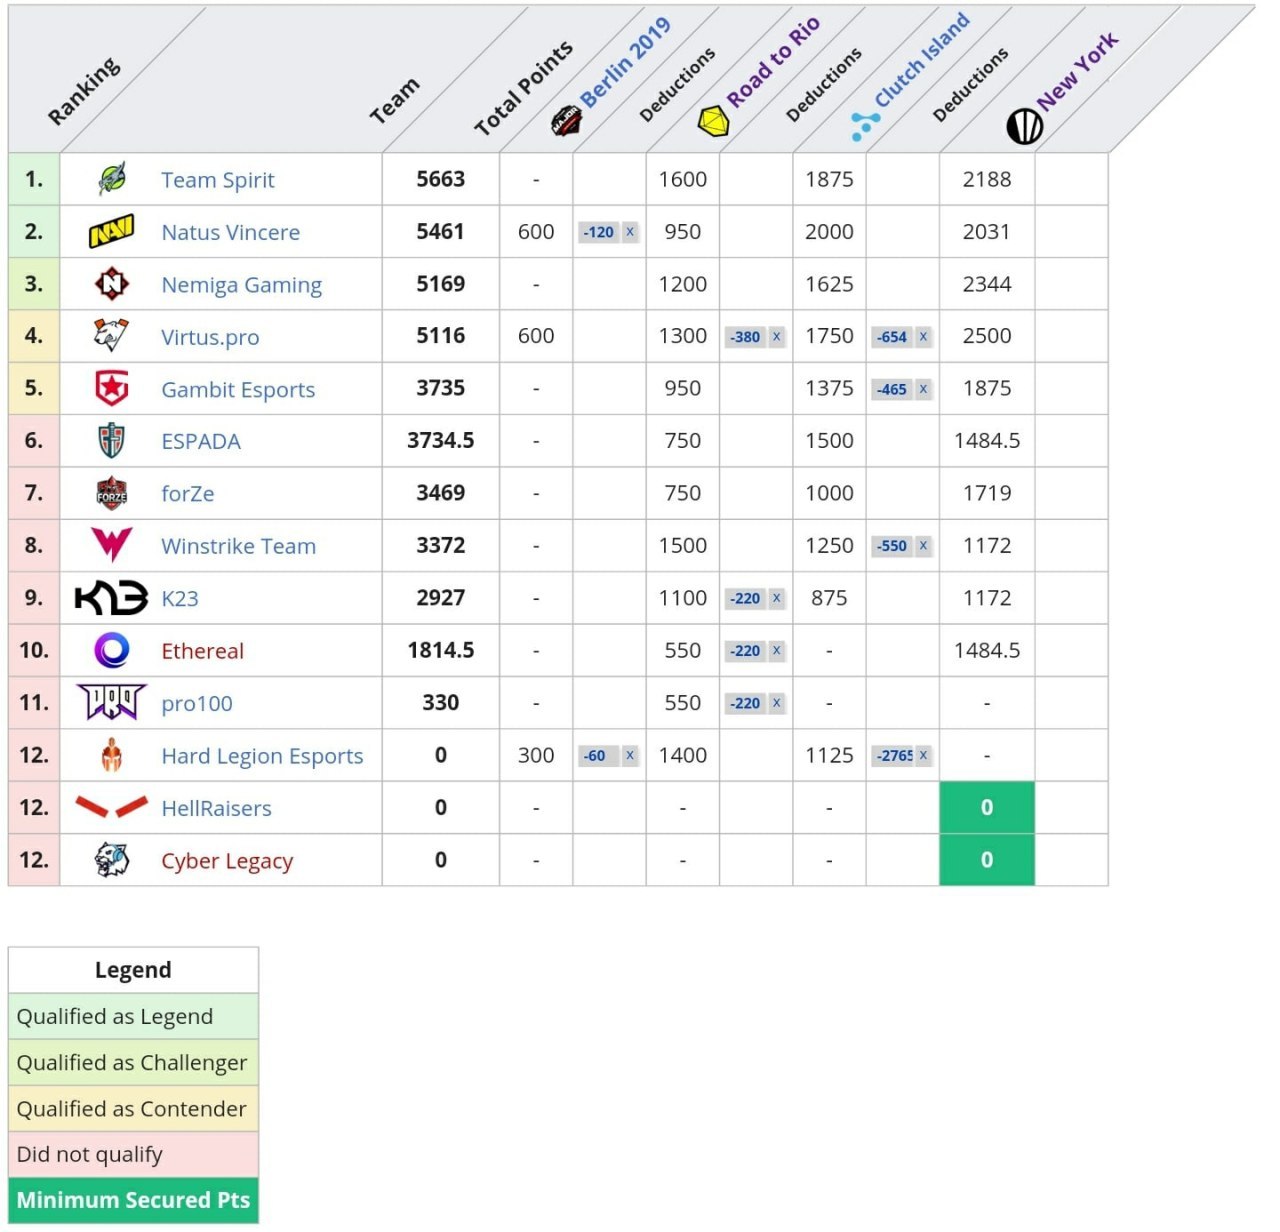Open the ESPADA team link
The image size is (1280, 1232).
[201, 441]
